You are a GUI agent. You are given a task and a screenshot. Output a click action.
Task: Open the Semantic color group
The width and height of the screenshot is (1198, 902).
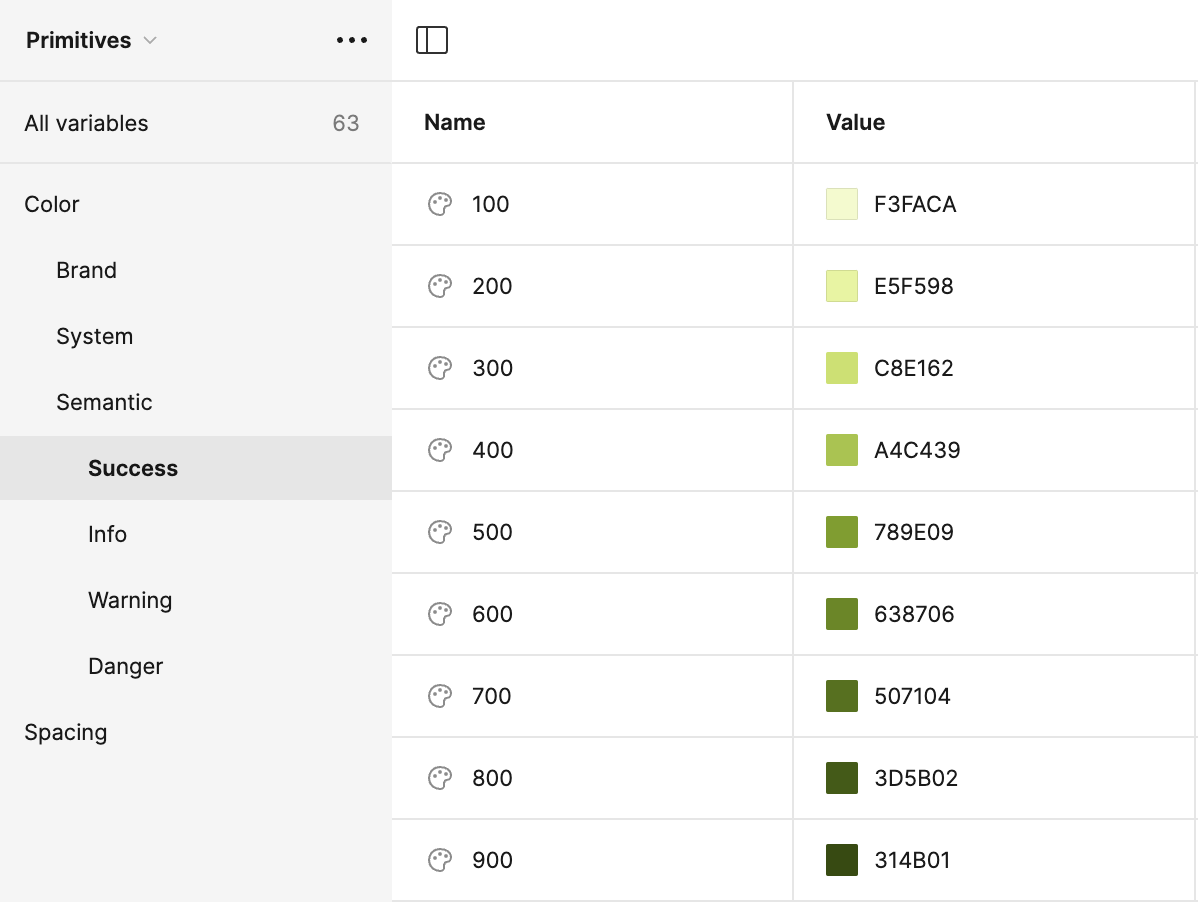tap(104, 402)
